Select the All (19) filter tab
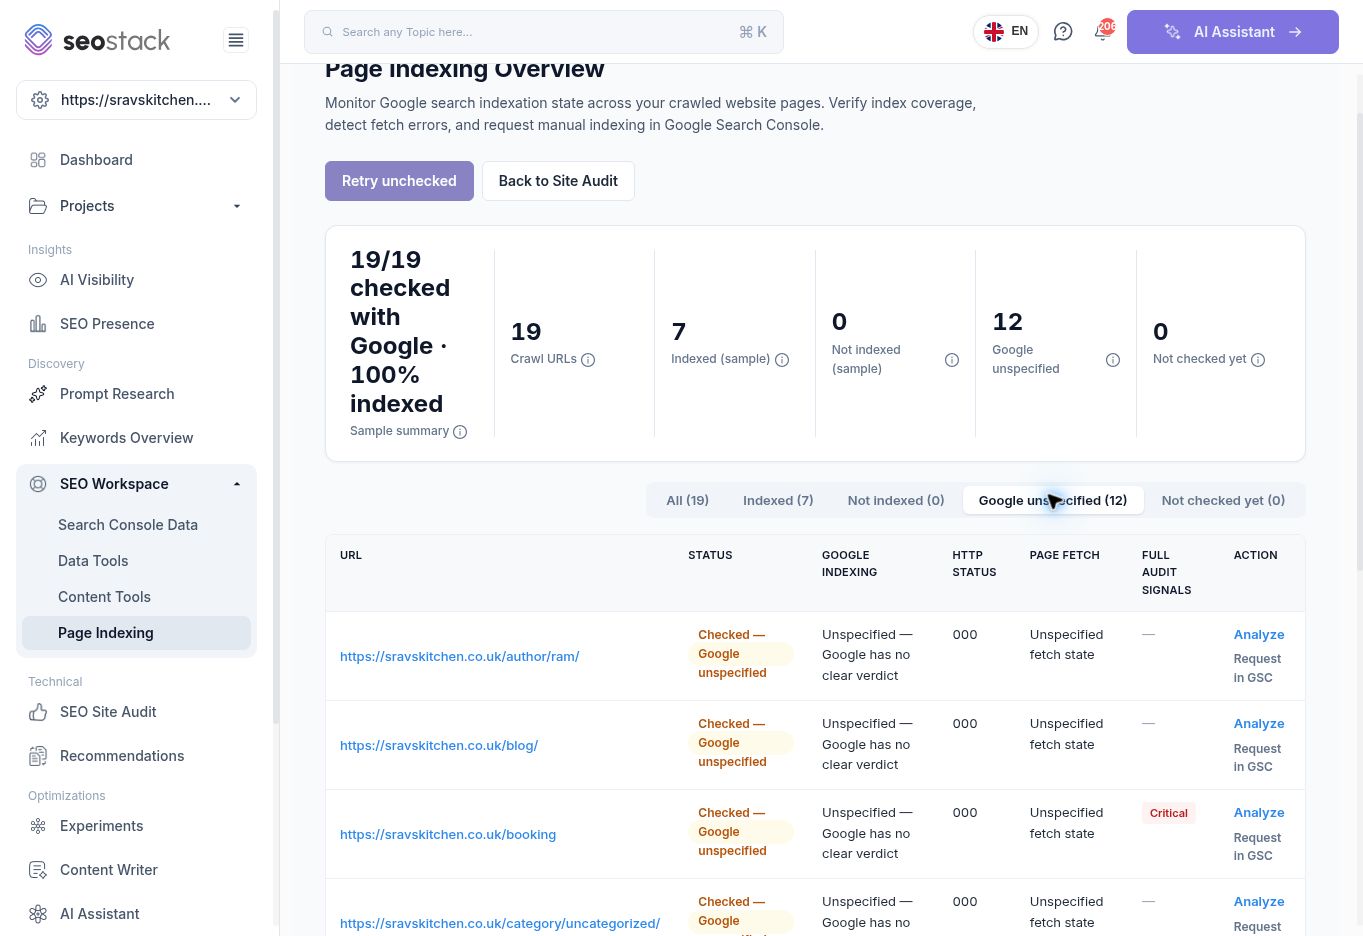The width and height of the screenshot is (1363, 936). (688, 501)
